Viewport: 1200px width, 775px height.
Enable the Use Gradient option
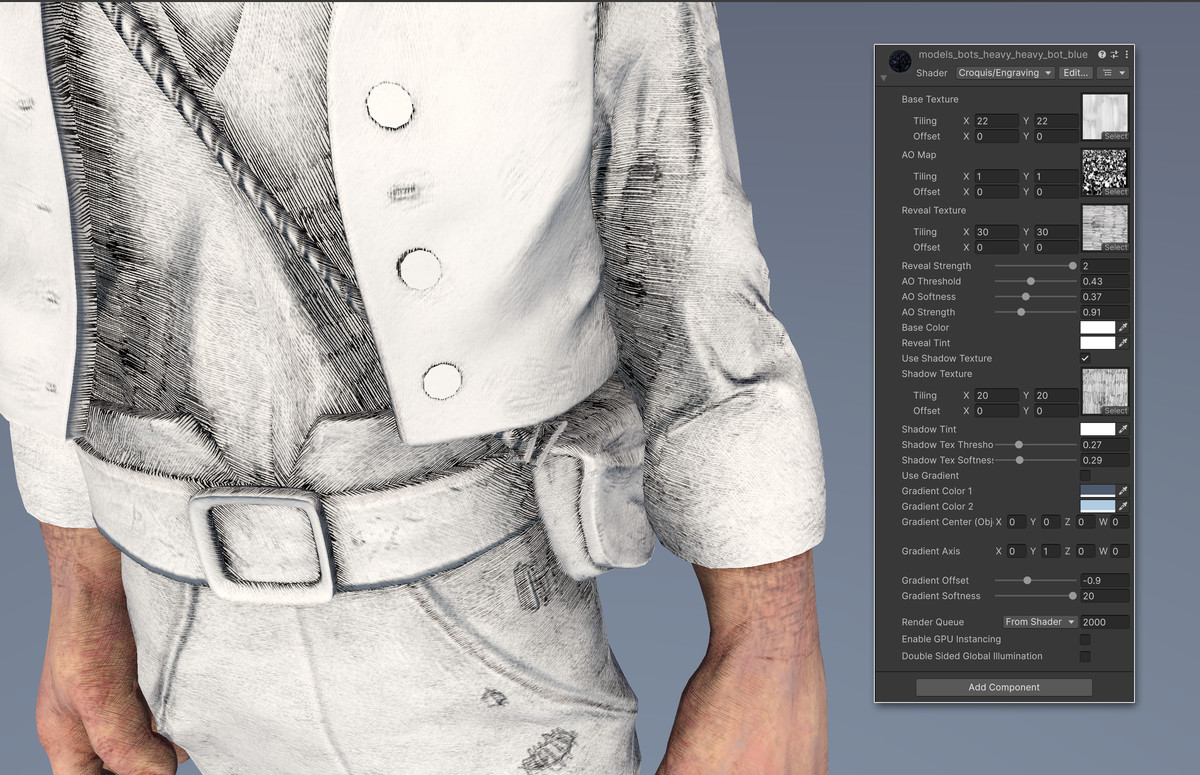(x=1084, y=475)
